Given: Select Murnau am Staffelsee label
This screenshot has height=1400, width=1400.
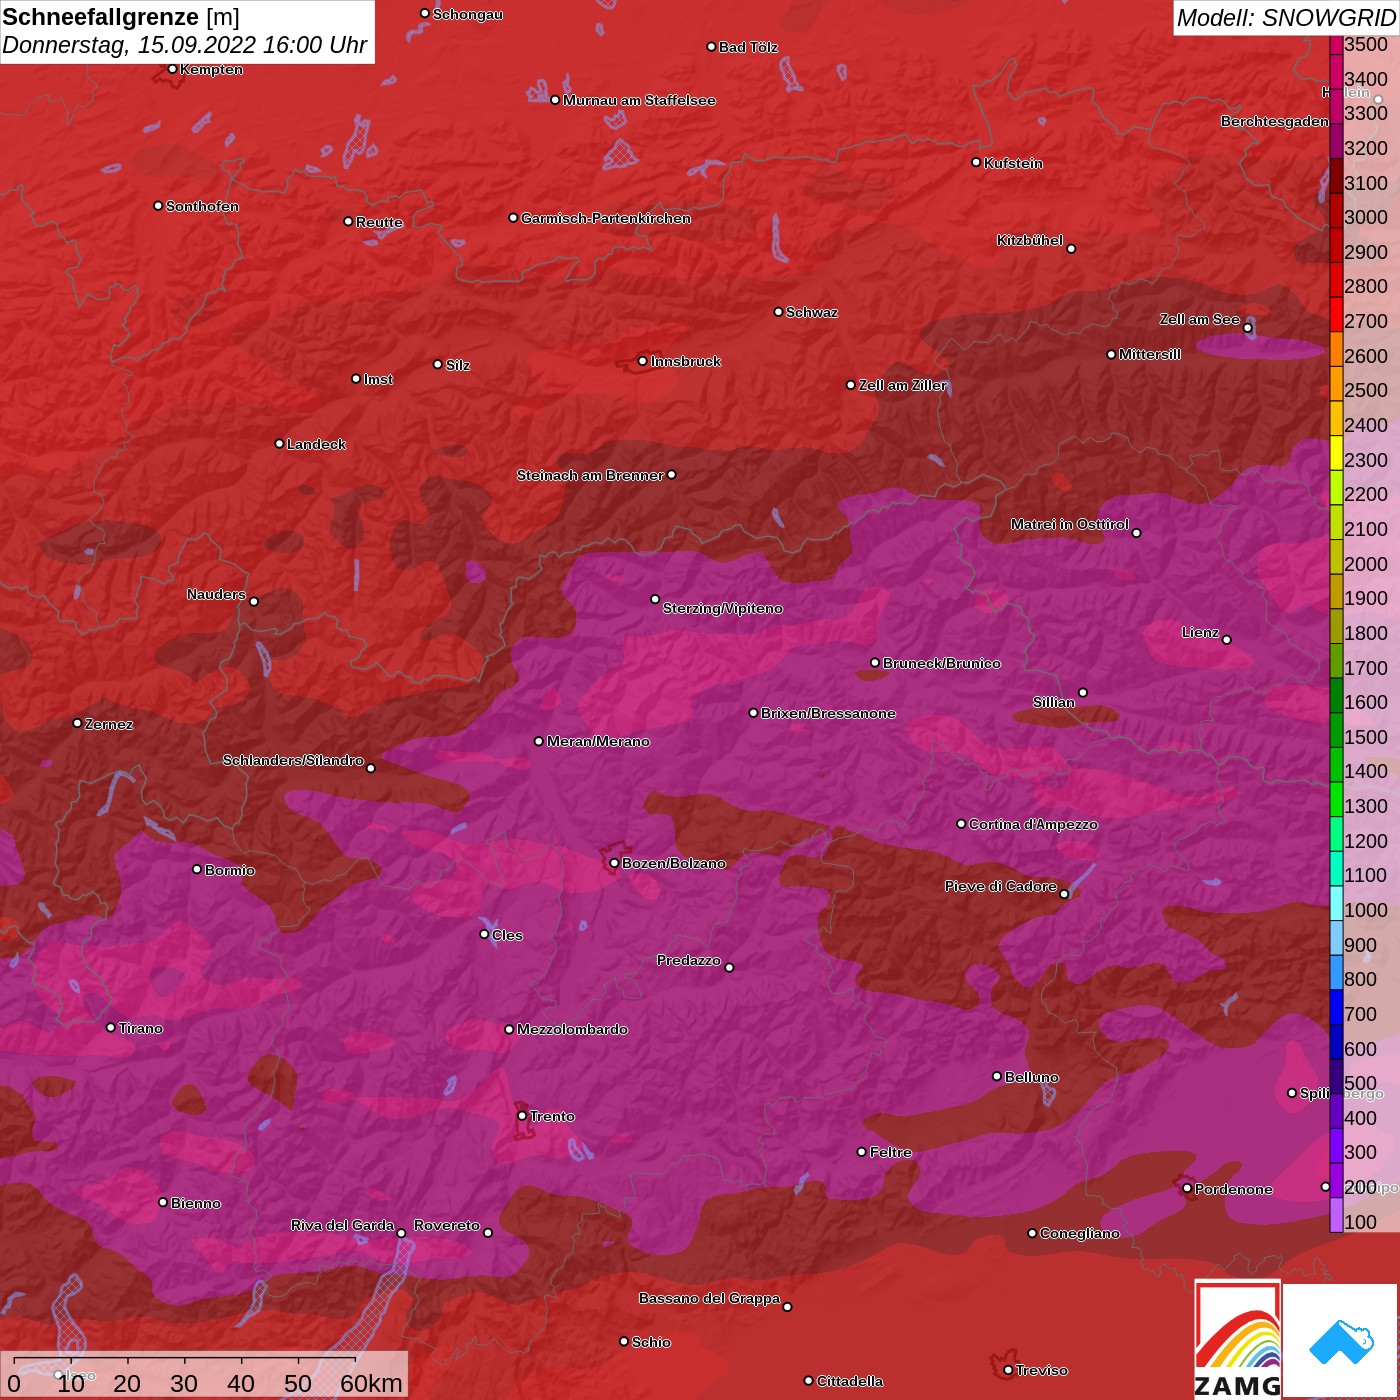Looking at the screenshot, I should point(639,100).
